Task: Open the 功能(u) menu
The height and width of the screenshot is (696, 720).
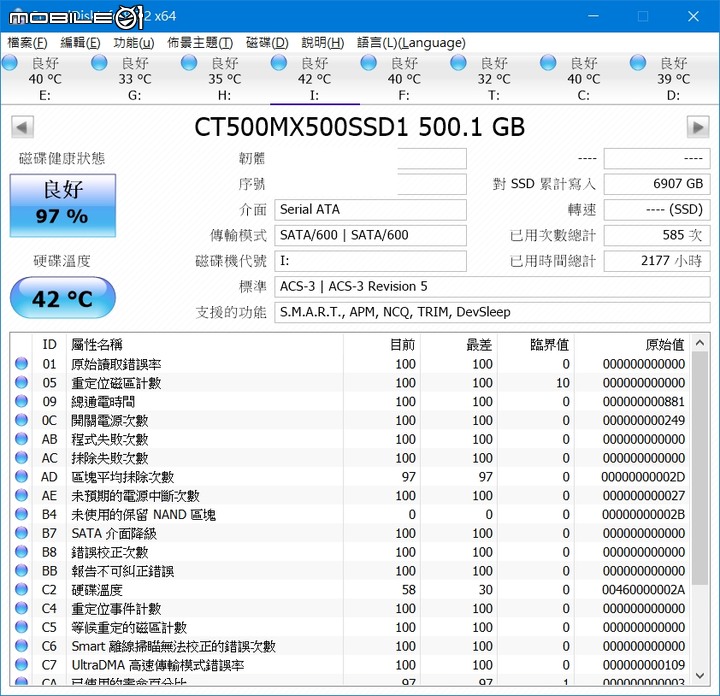Action: [134, 43]
